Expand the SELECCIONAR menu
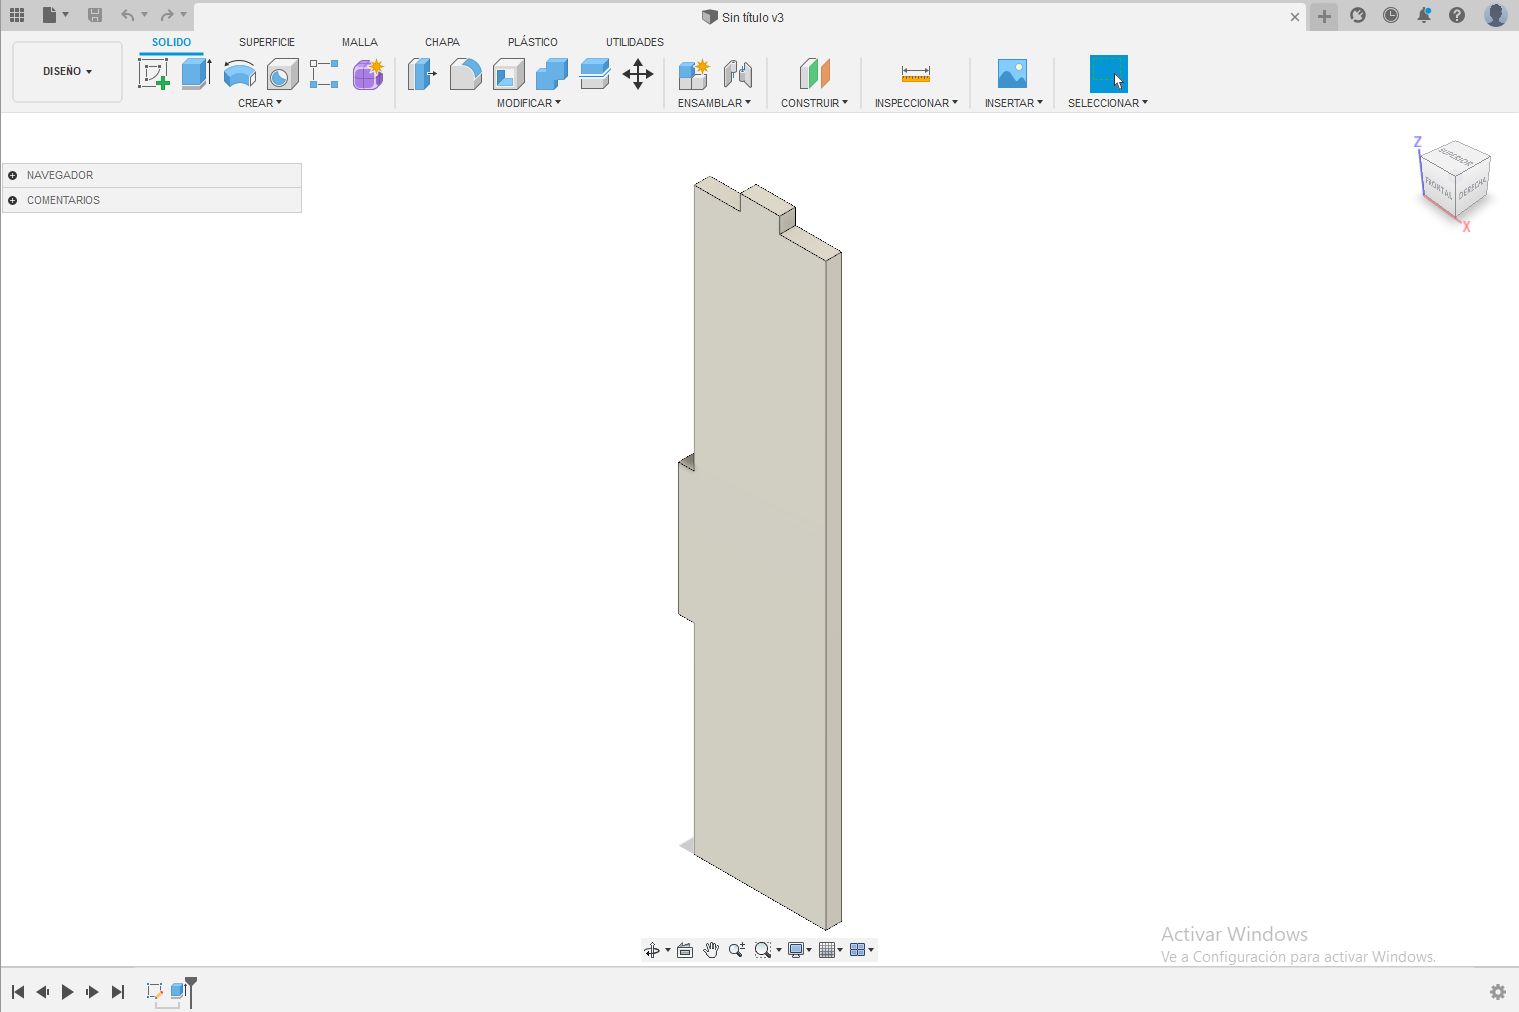The width and height of the screenshot is (1519, 1012). (1108, 103)
